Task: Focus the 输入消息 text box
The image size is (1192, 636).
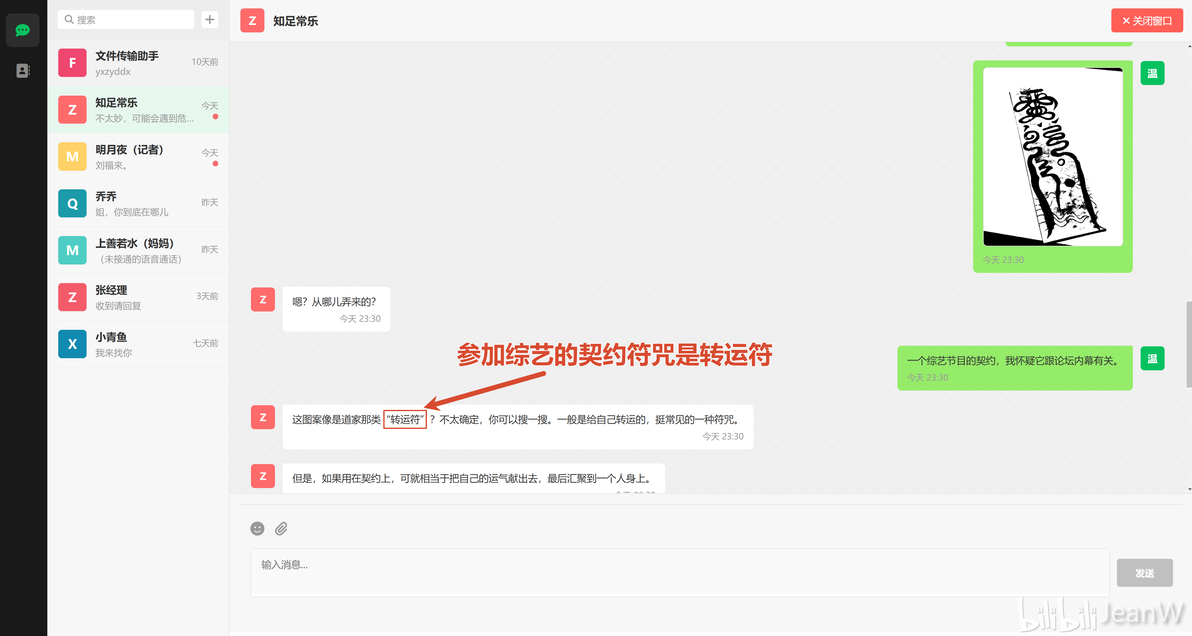Action: pyautogui.click(x=680, y=572)
